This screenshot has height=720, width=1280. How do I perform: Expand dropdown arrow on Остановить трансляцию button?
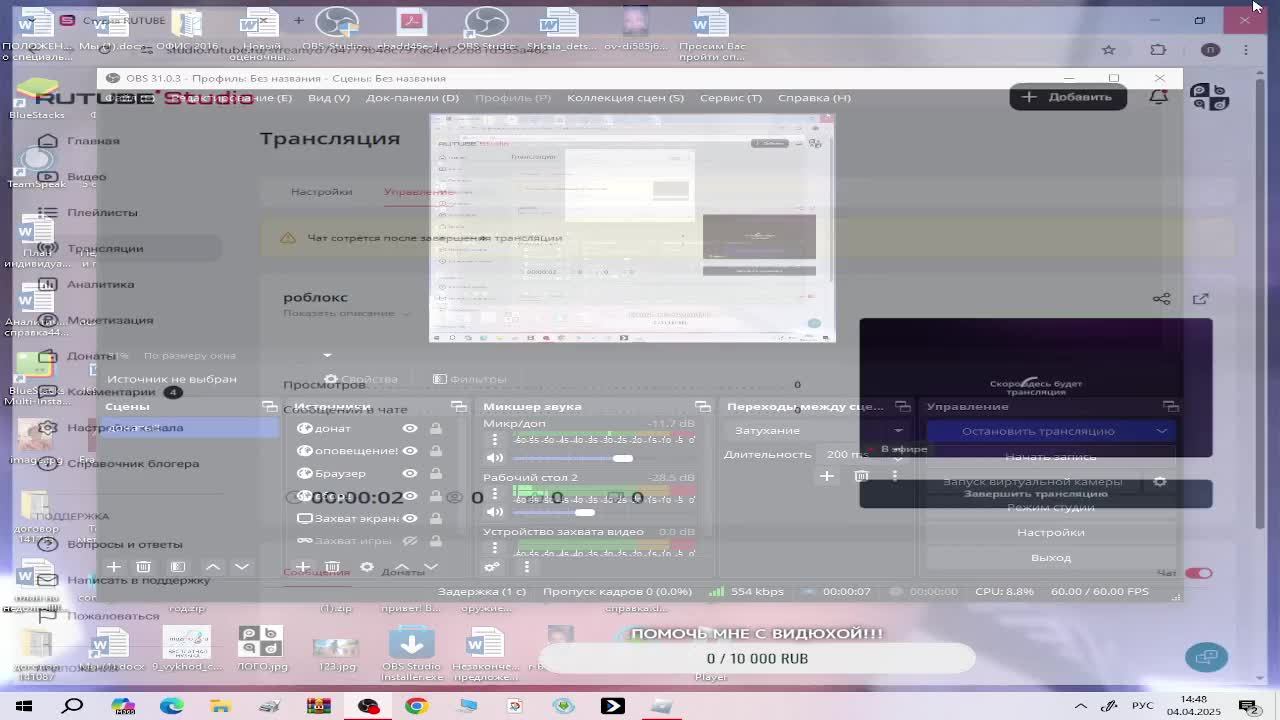1162,431
